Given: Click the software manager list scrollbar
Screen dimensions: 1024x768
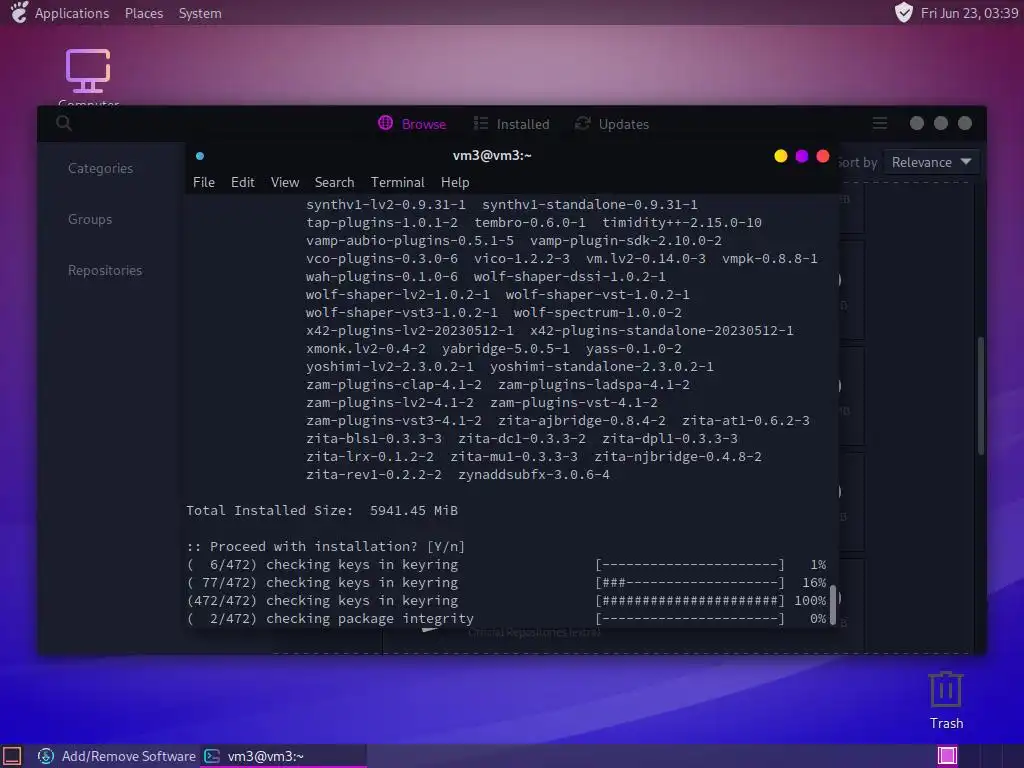Looking at the screenshot, I should [980, 395].
